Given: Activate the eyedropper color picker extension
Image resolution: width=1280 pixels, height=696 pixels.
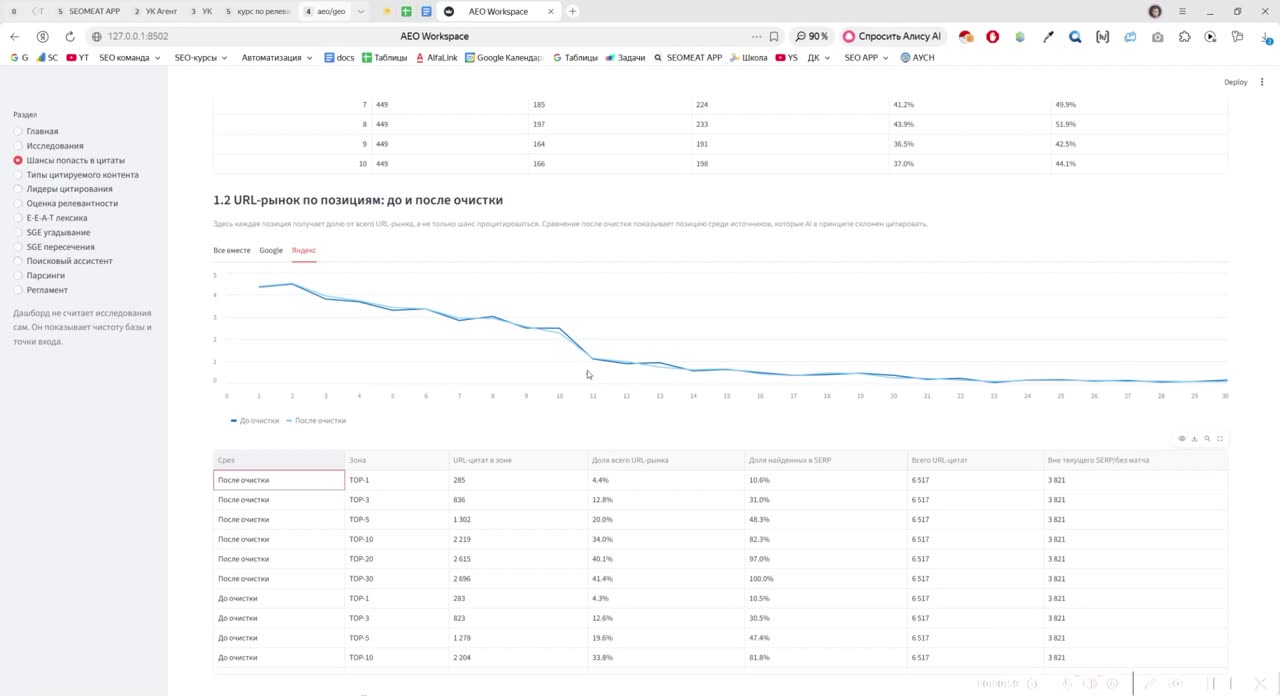Looking at the screenshot, I should point(1048,36).
